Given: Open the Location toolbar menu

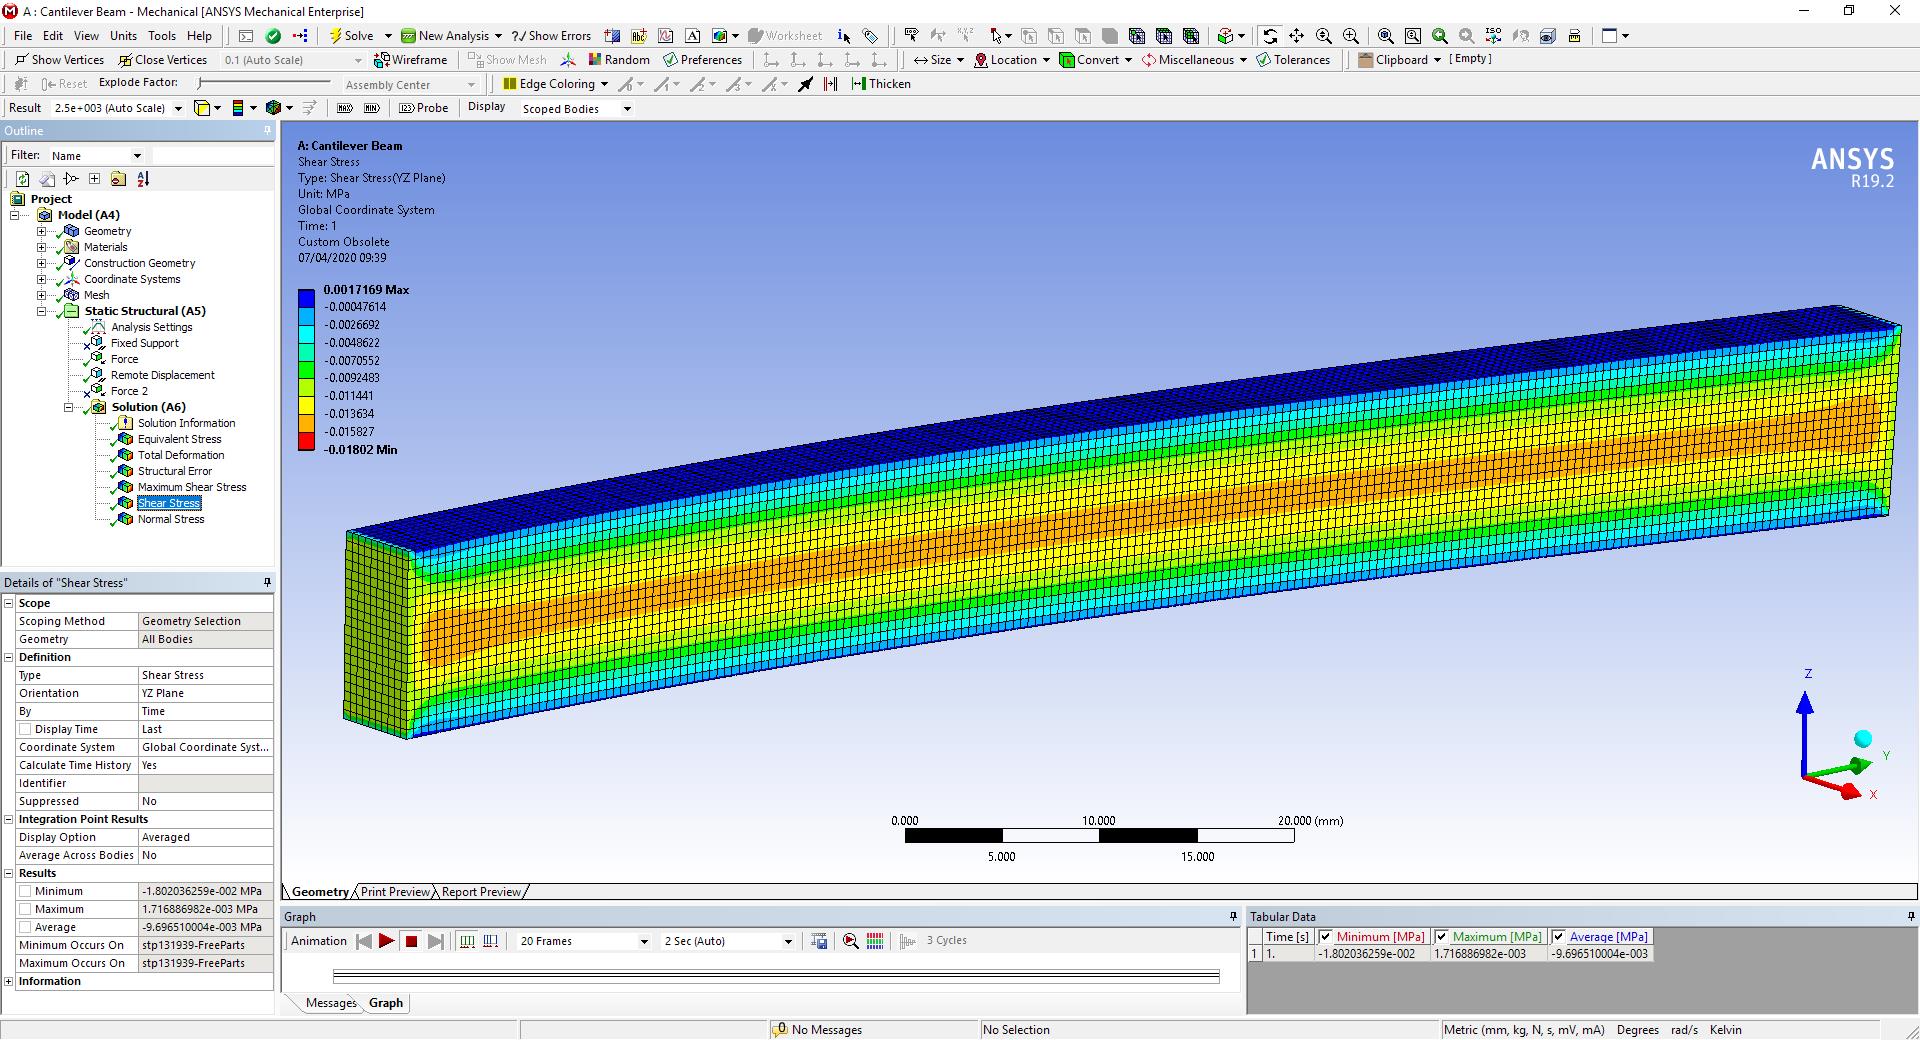Looking at the screenshot, I should 1012,60.
